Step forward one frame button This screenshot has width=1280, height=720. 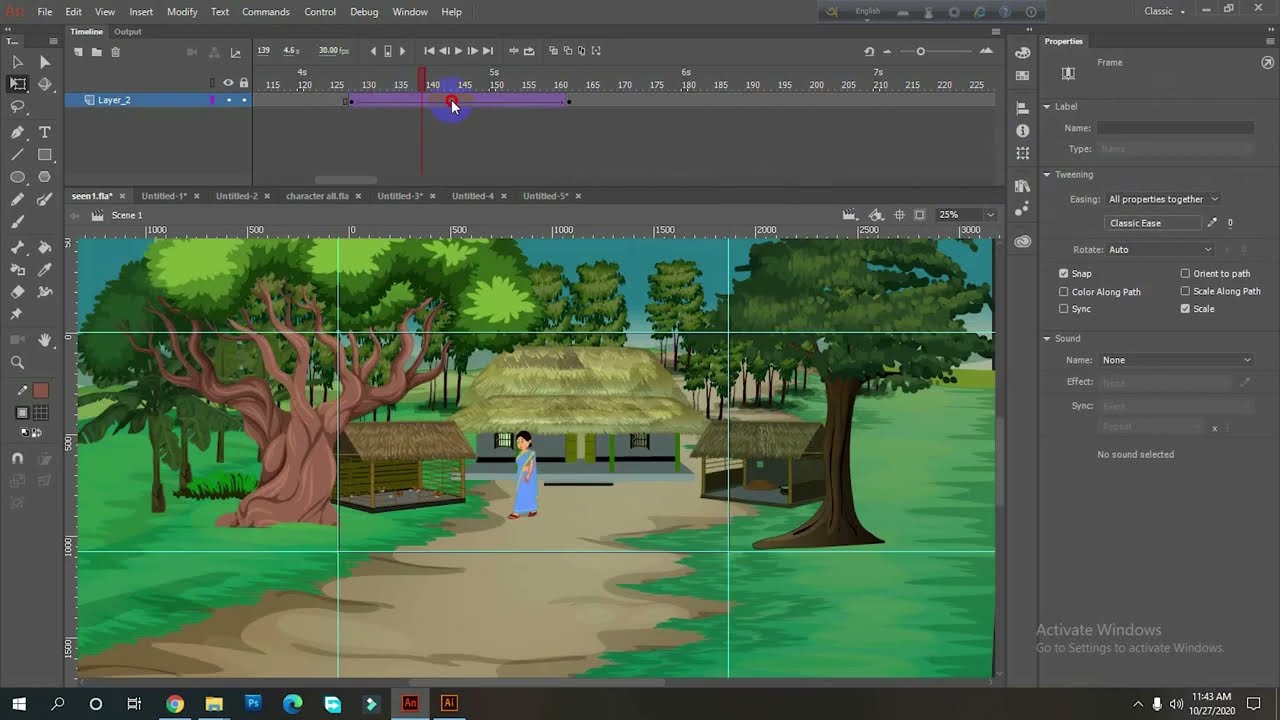[473, 51]
